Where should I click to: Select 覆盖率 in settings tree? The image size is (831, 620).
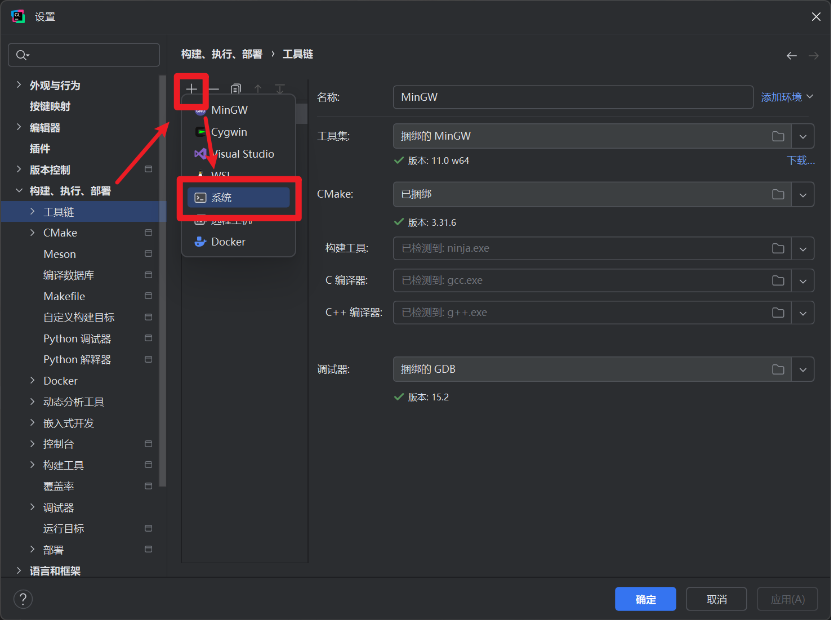pyautogui.click(x=58, y=486)
